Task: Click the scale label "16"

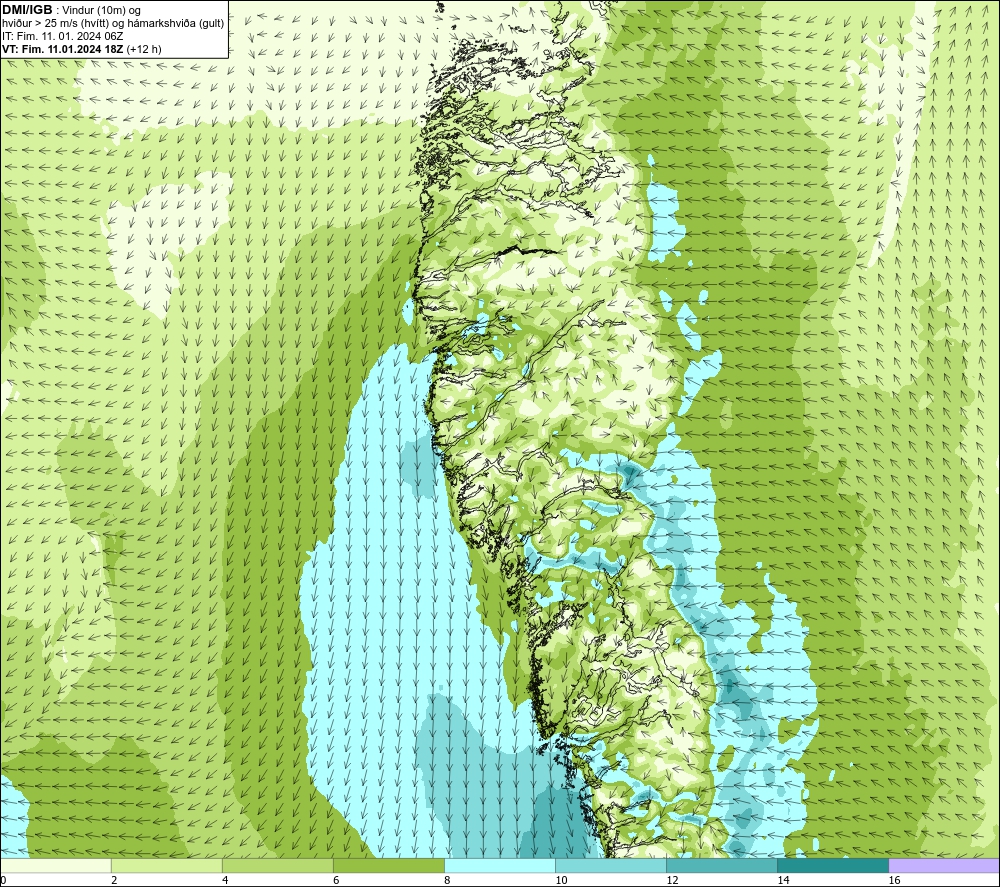Action: tap(893, 880)
